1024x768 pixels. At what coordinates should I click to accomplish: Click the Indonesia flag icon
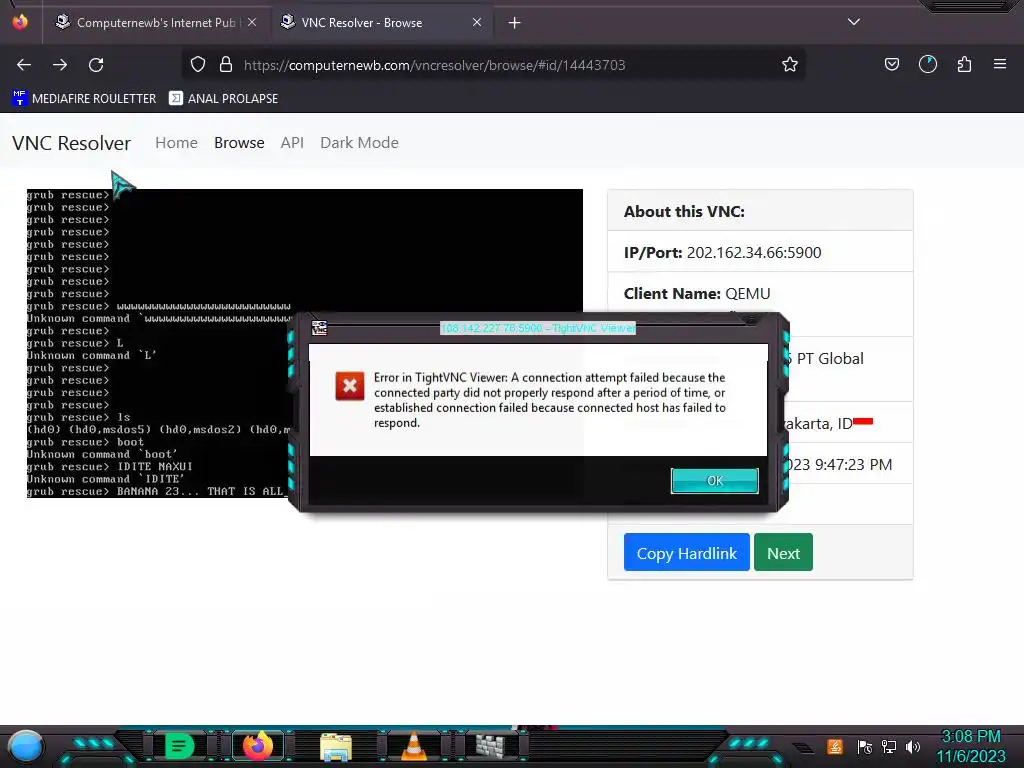[x=863, y=421]
